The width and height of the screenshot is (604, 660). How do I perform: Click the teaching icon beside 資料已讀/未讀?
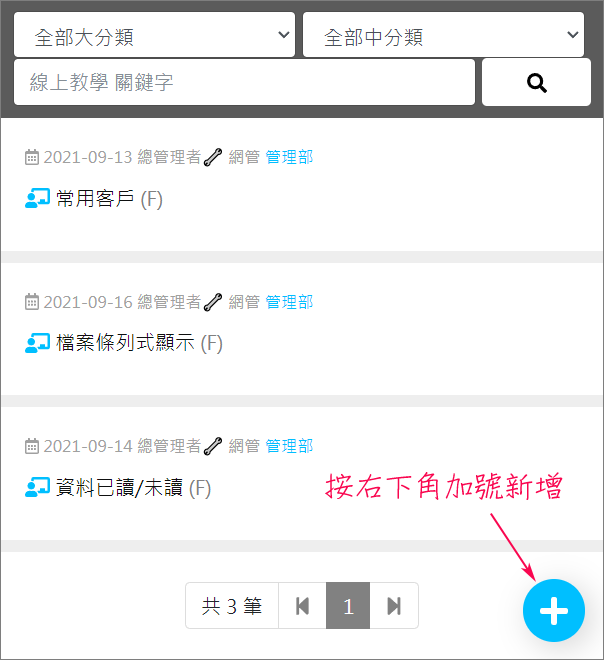pos(37,487)
